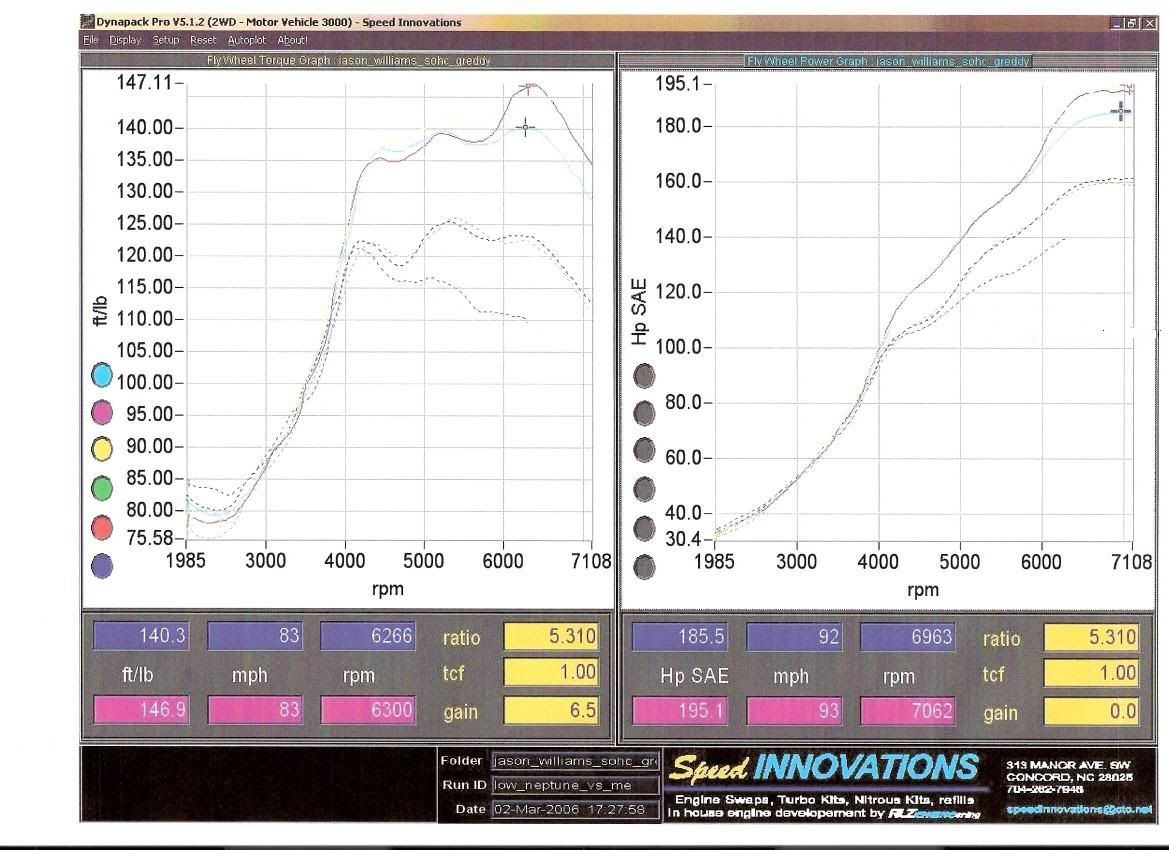Image resolution: width=1169 pixels, height=850 pixels.
Task: Select the green run color circle
Action: (103, 489)
